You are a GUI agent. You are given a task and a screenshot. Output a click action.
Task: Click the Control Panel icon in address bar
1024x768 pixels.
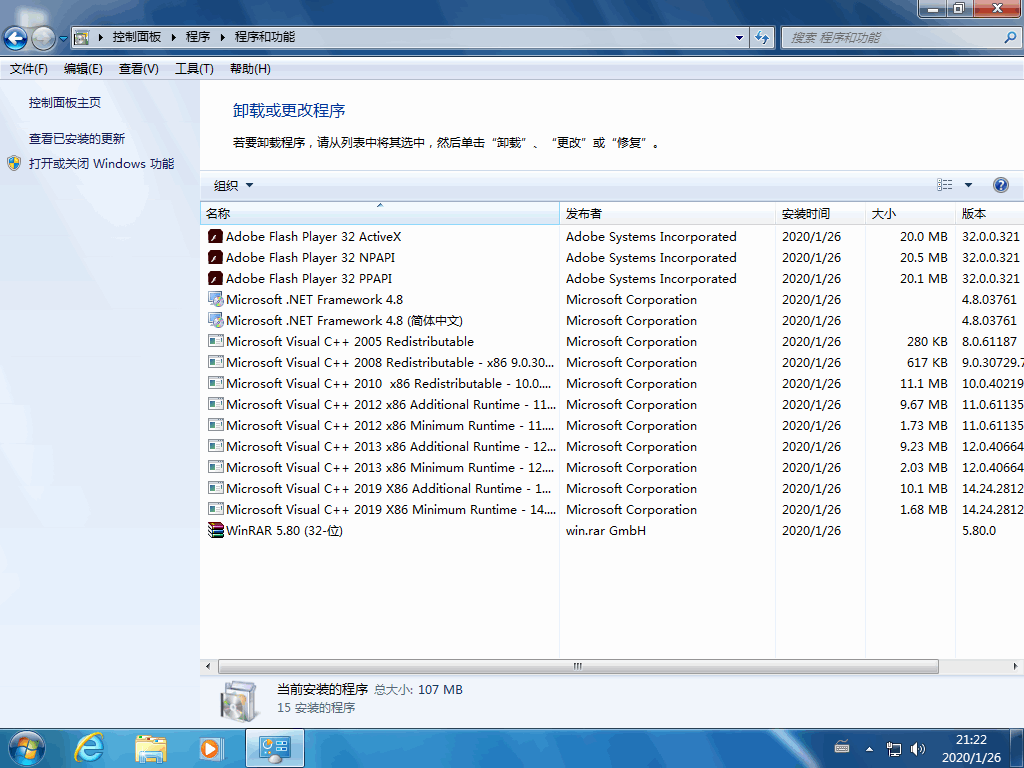pos(81,37)
